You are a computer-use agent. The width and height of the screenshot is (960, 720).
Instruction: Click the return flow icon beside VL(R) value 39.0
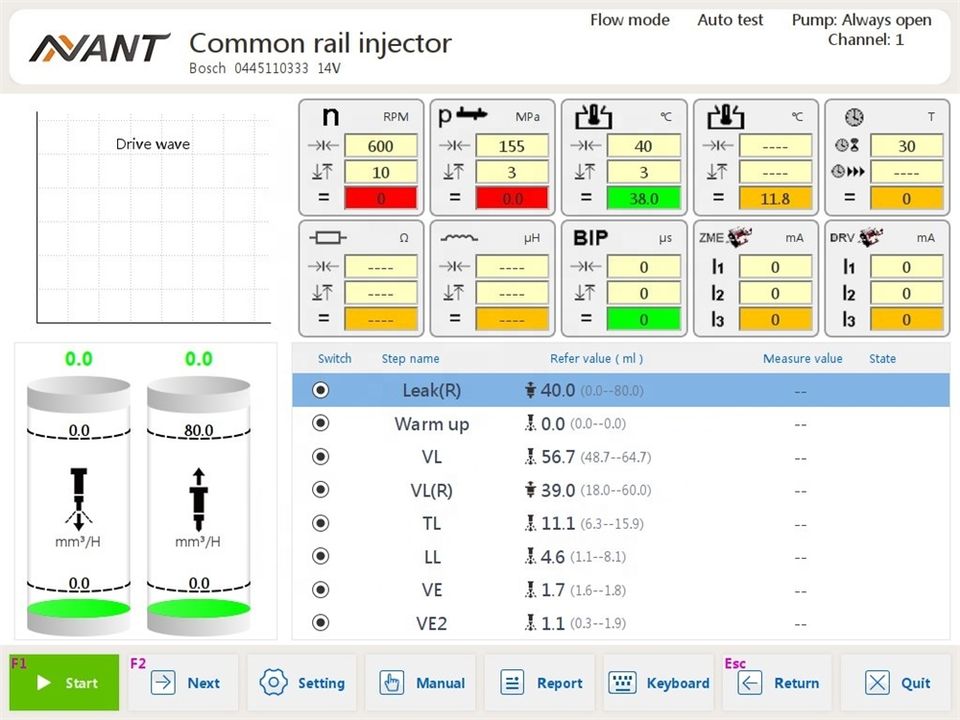pyautogui.click(x=530, y=490)
